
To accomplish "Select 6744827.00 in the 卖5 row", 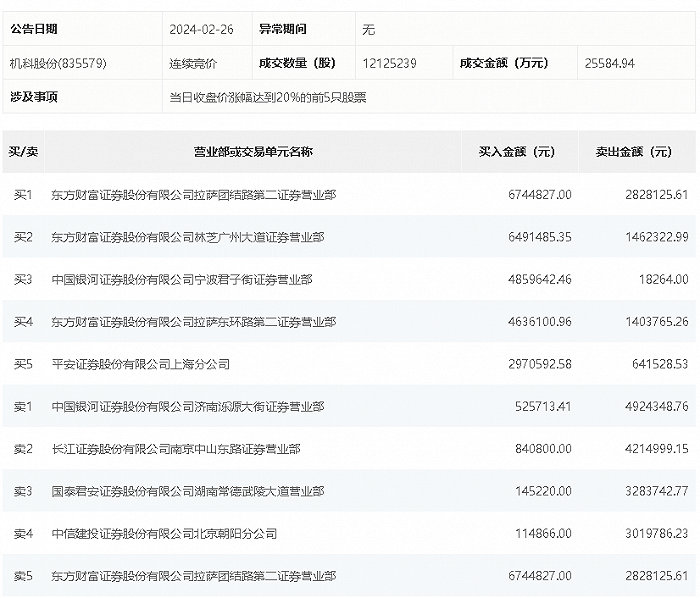I will tap(540, 576).
